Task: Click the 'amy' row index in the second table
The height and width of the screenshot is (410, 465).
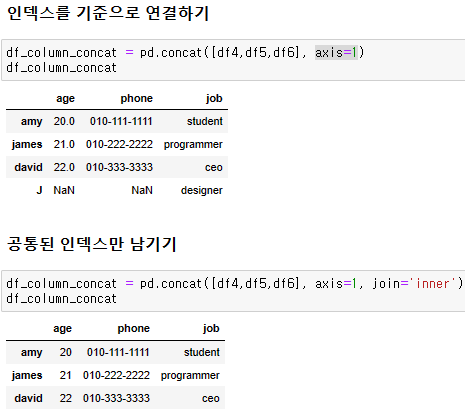Action: [32, 352]
